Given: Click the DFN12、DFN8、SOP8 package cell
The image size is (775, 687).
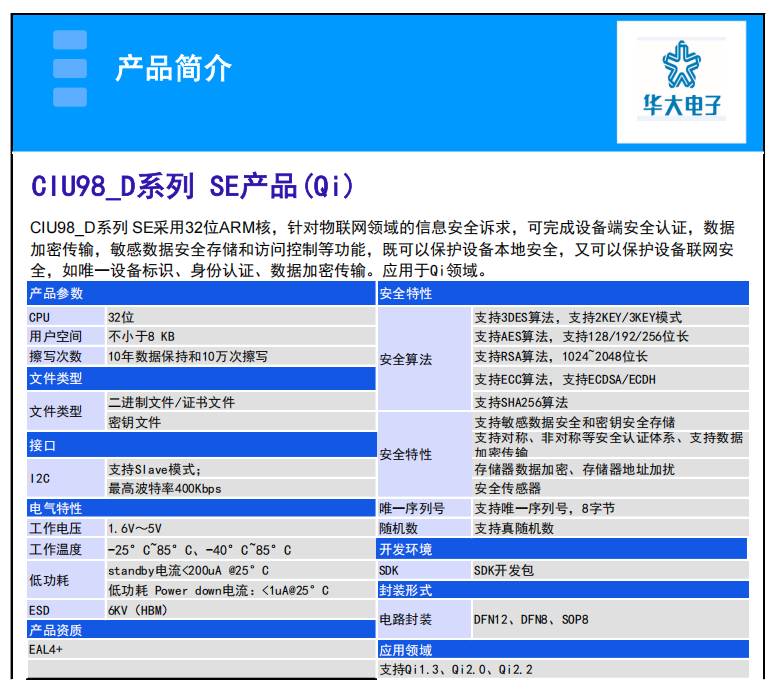Looking at the screenshot, I should coord(532,619).
